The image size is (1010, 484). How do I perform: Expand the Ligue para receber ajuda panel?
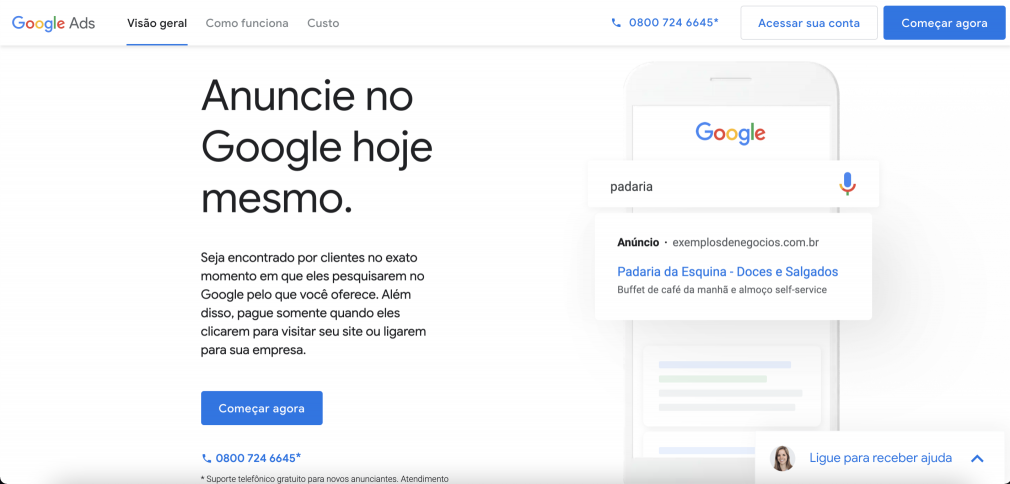coord(977,458)
